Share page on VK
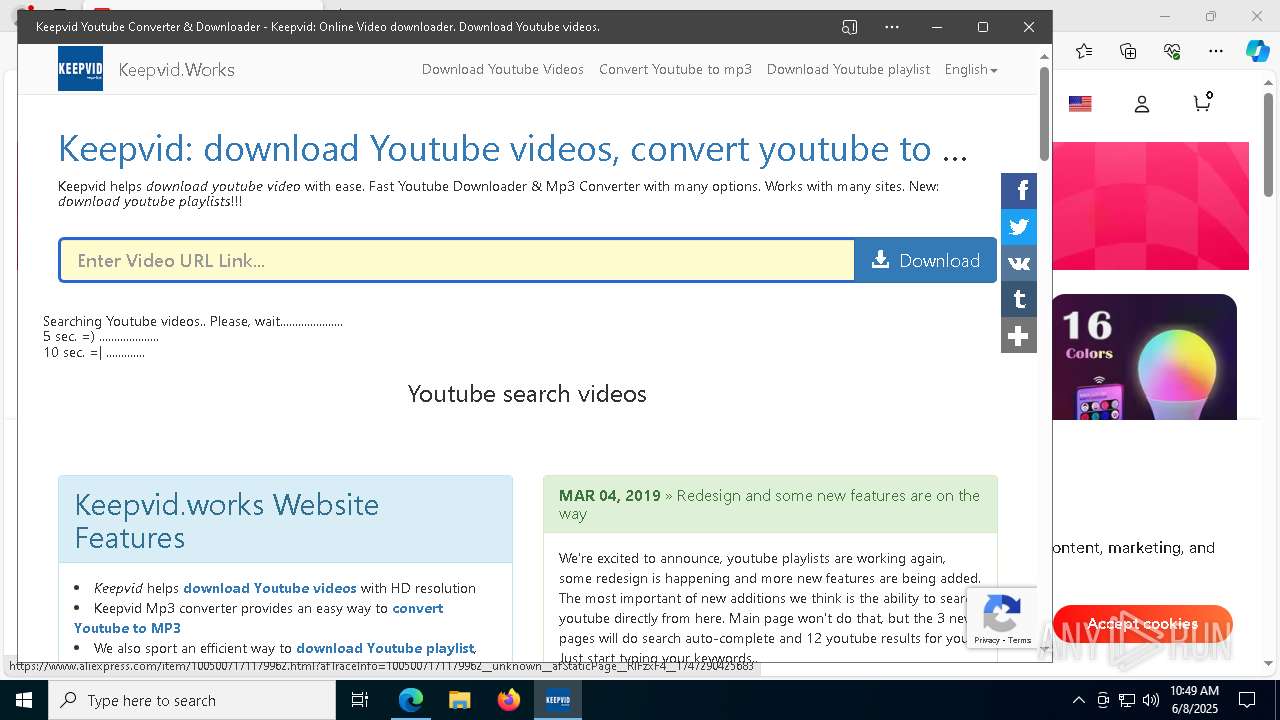This screenshot has height=720, width=1280. coord(1019,263)
